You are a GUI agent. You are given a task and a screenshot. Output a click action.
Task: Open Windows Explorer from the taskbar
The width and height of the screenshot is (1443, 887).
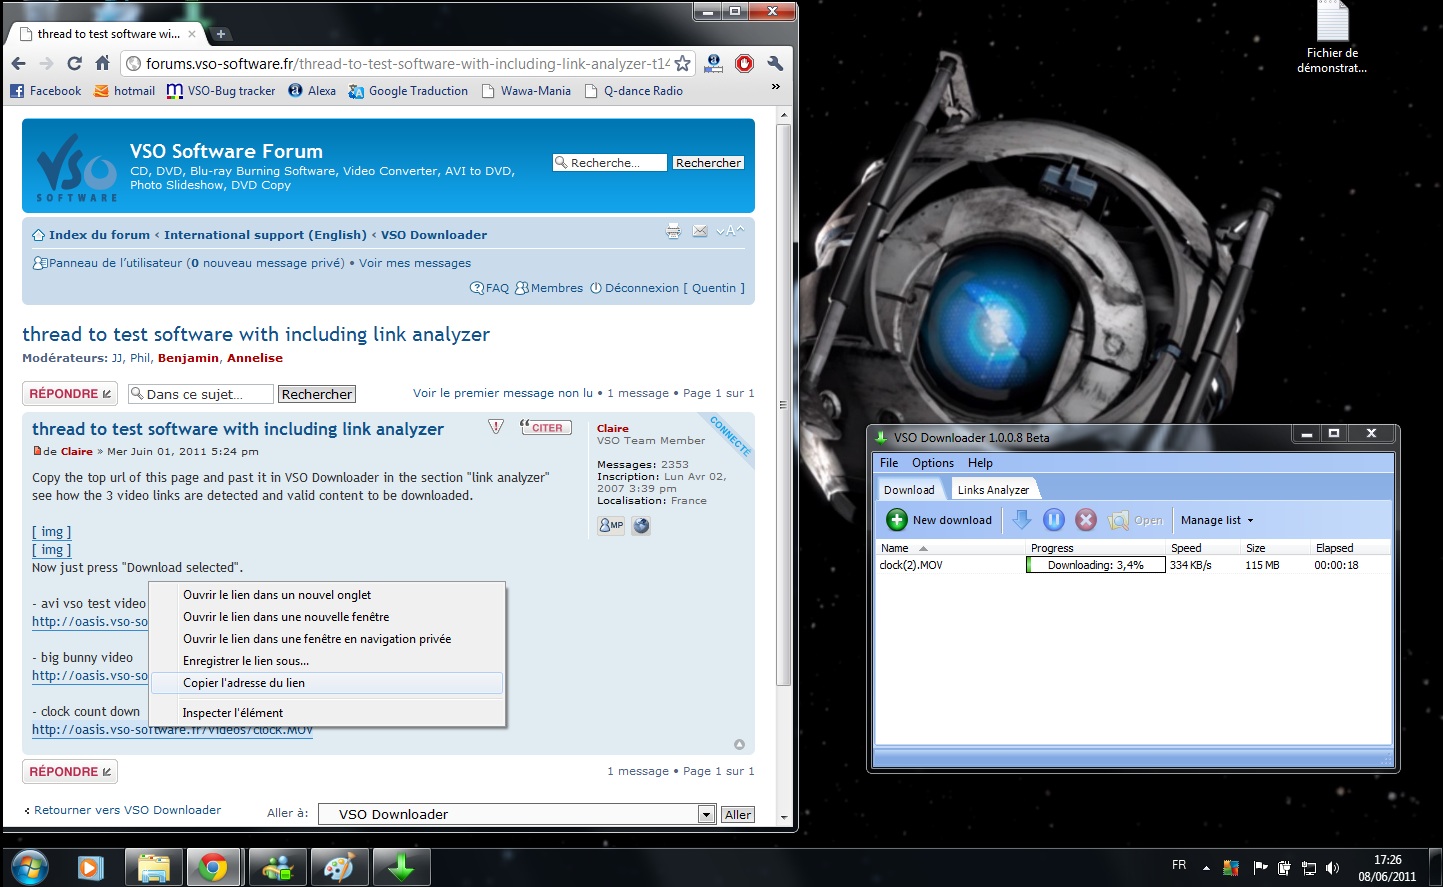tap(153, 867)
